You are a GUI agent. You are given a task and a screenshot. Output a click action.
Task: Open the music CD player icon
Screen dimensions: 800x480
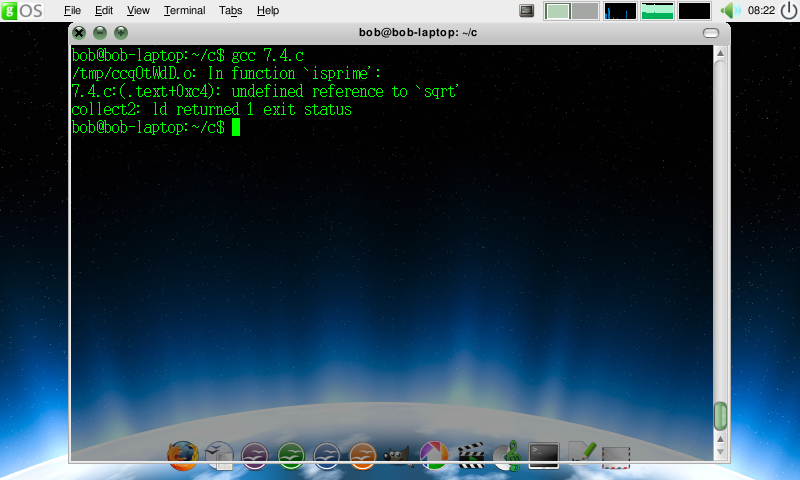click(x=507, y=456)
